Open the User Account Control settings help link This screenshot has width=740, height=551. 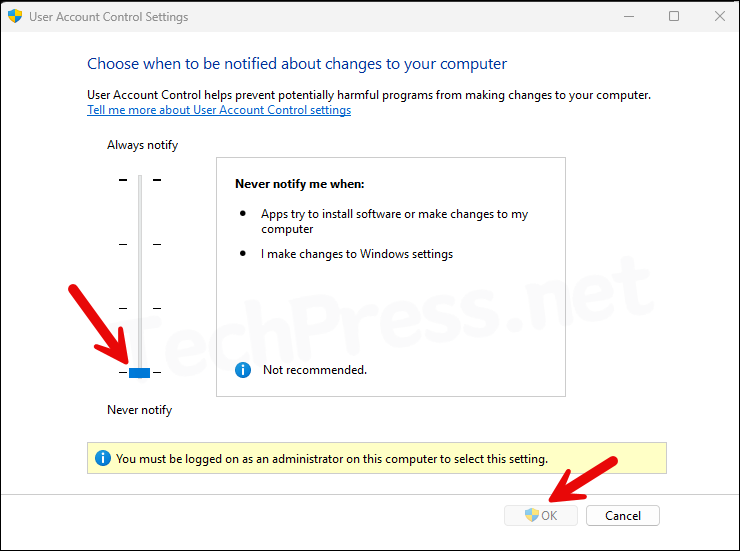pyautogui.click(x=219, y=110)
